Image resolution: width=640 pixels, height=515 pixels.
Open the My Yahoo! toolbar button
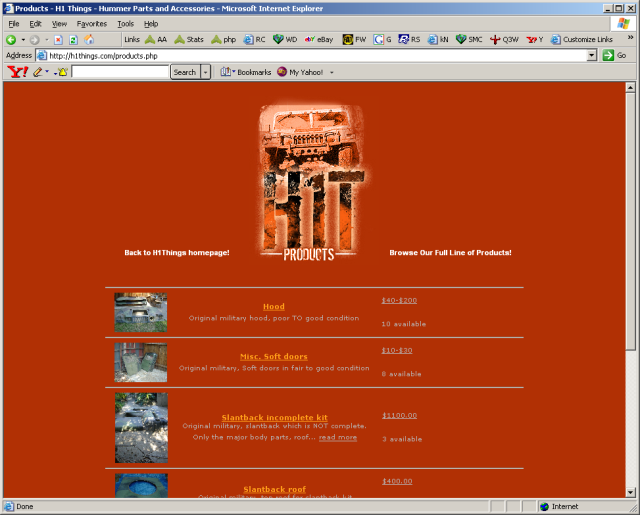(300, 72)
